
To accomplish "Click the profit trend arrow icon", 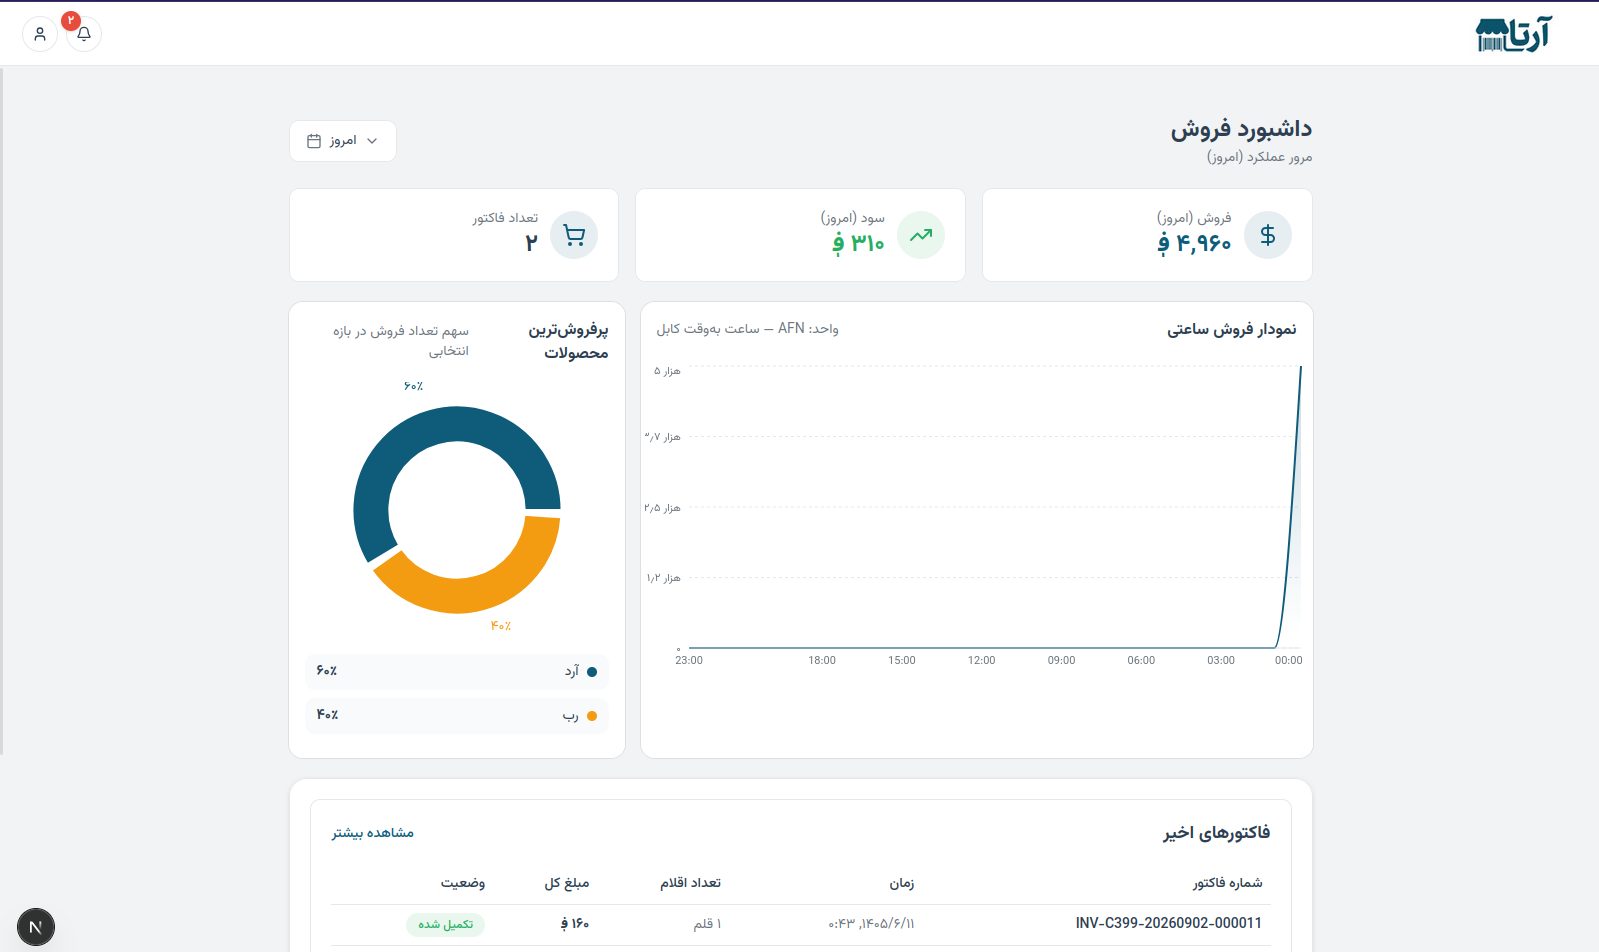I will (921, 235).
